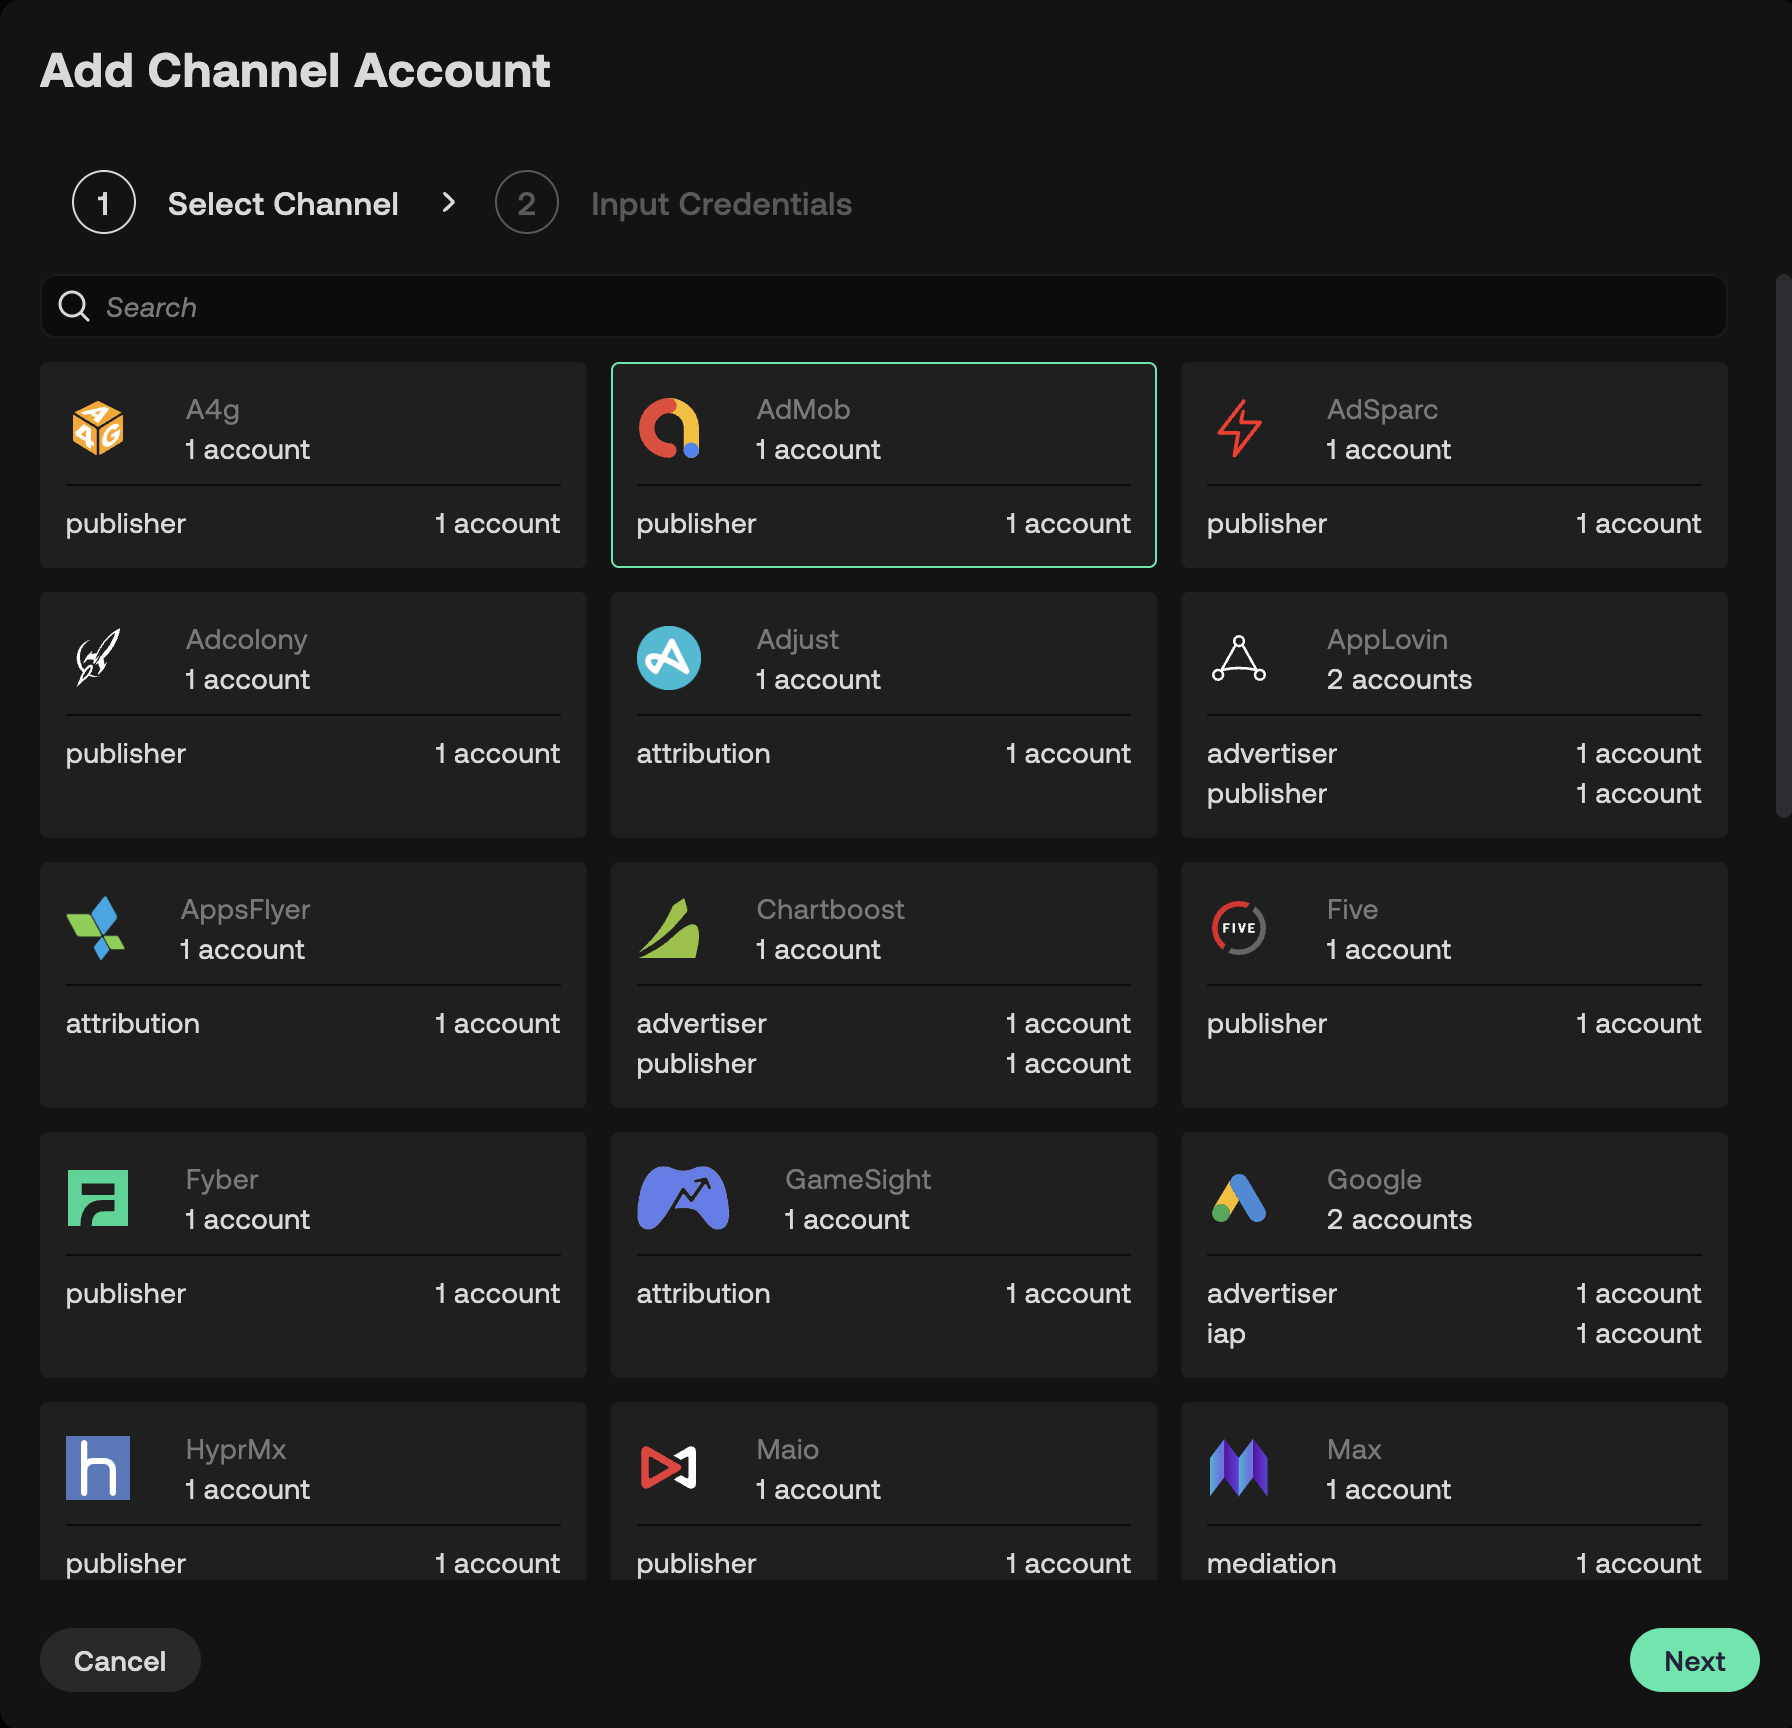This screenshot has height=1728, width=1792.
Task: Select Google advertiser row
Action: [1454, 1293]
